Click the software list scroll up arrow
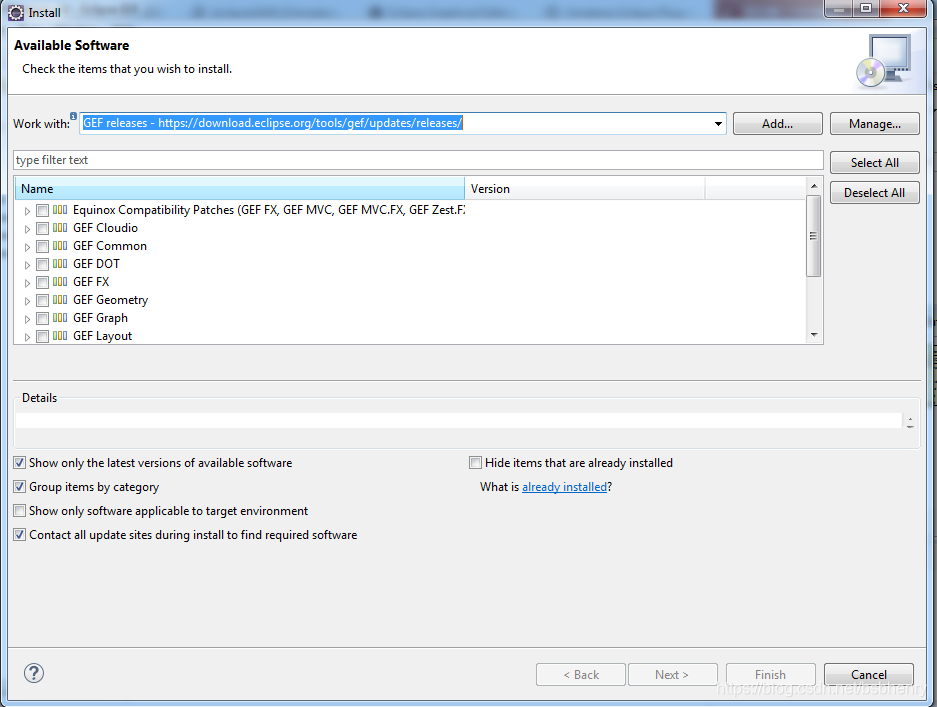The width and height of the screenshot is (937, 707). click(814, 186)
